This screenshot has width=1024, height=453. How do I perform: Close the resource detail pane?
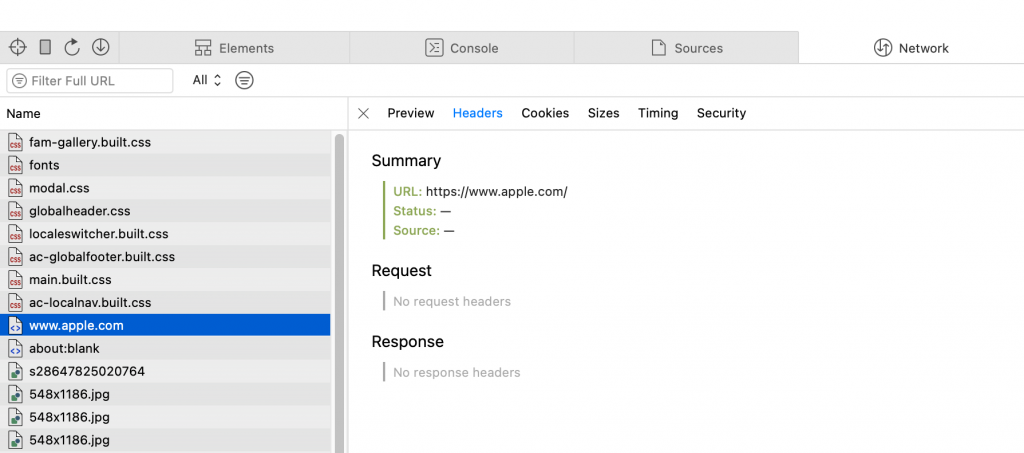[x=364, y=114]
